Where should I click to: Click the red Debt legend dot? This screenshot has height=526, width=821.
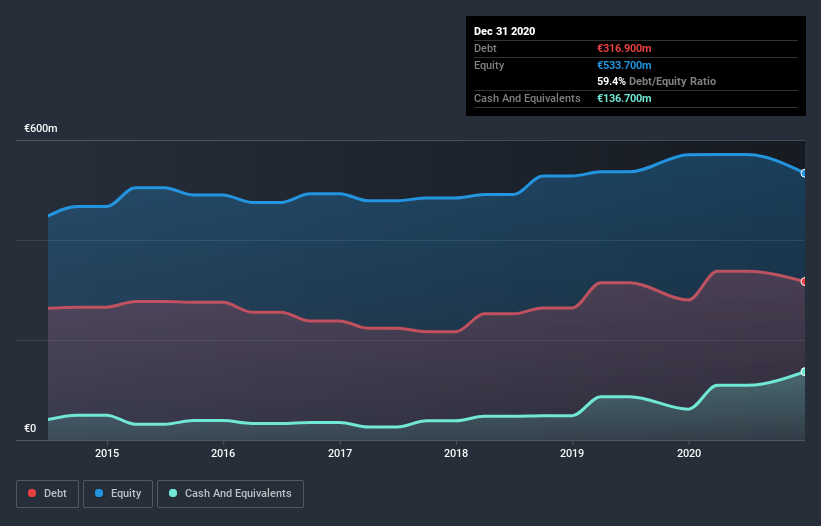click(x=32, y=493)
